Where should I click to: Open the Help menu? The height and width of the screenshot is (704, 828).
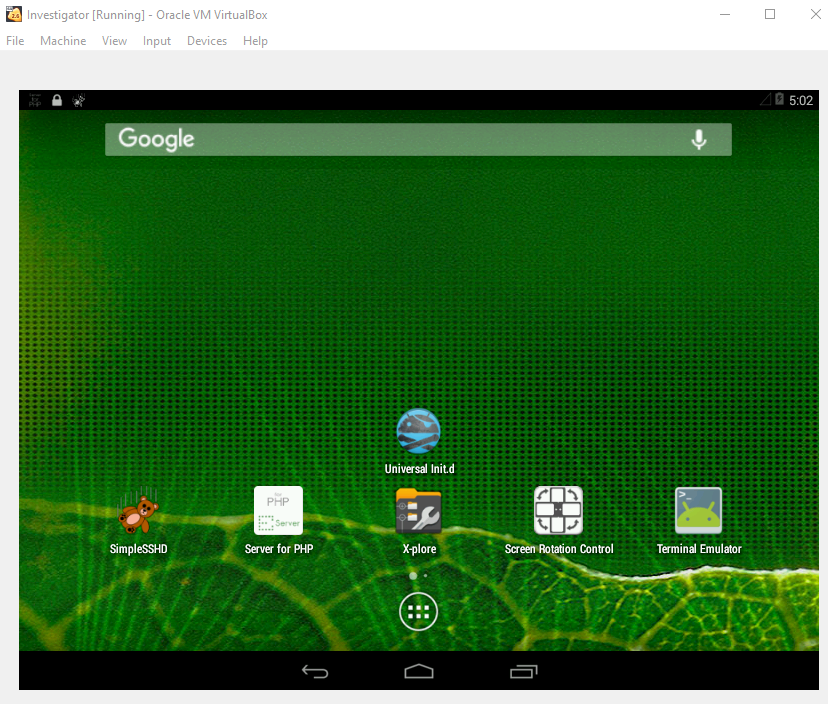255,41
